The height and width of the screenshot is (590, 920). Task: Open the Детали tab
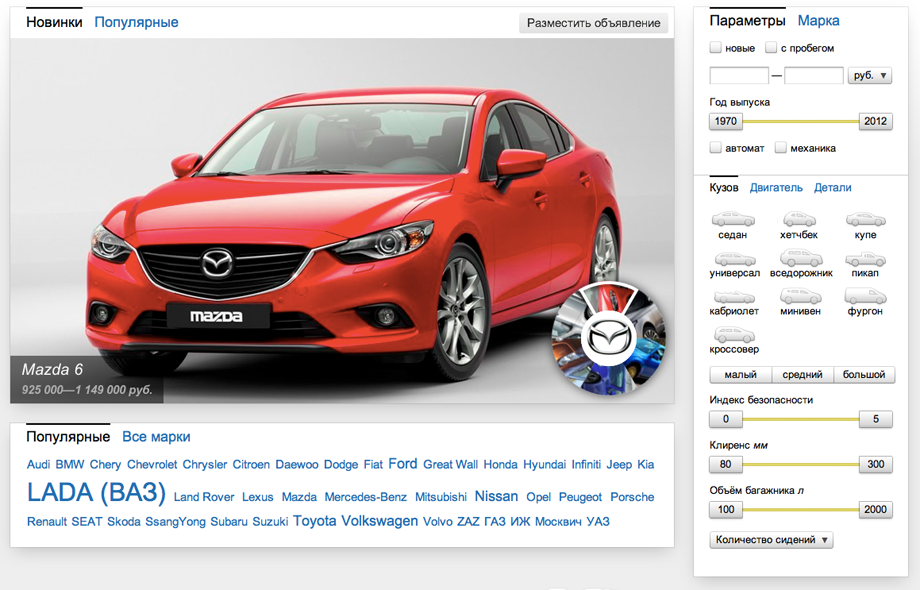coord(833,188)
